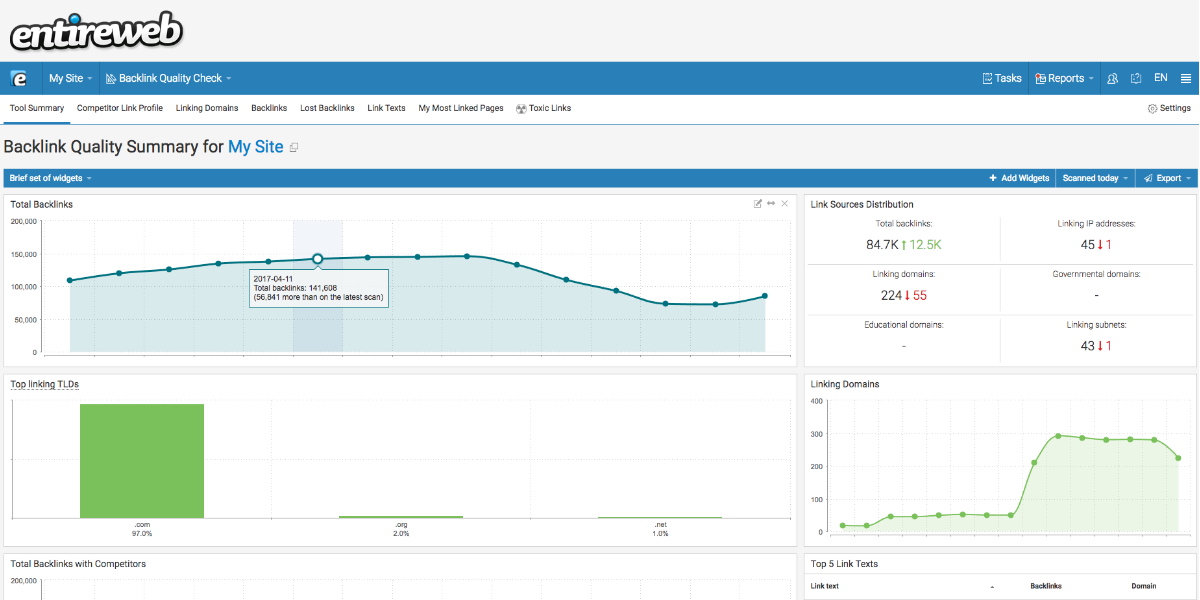Click Linking IP addresses value 45
Image resolution: width=1200 pixels, height=600 pixels.
click(x=1088, y=244)
